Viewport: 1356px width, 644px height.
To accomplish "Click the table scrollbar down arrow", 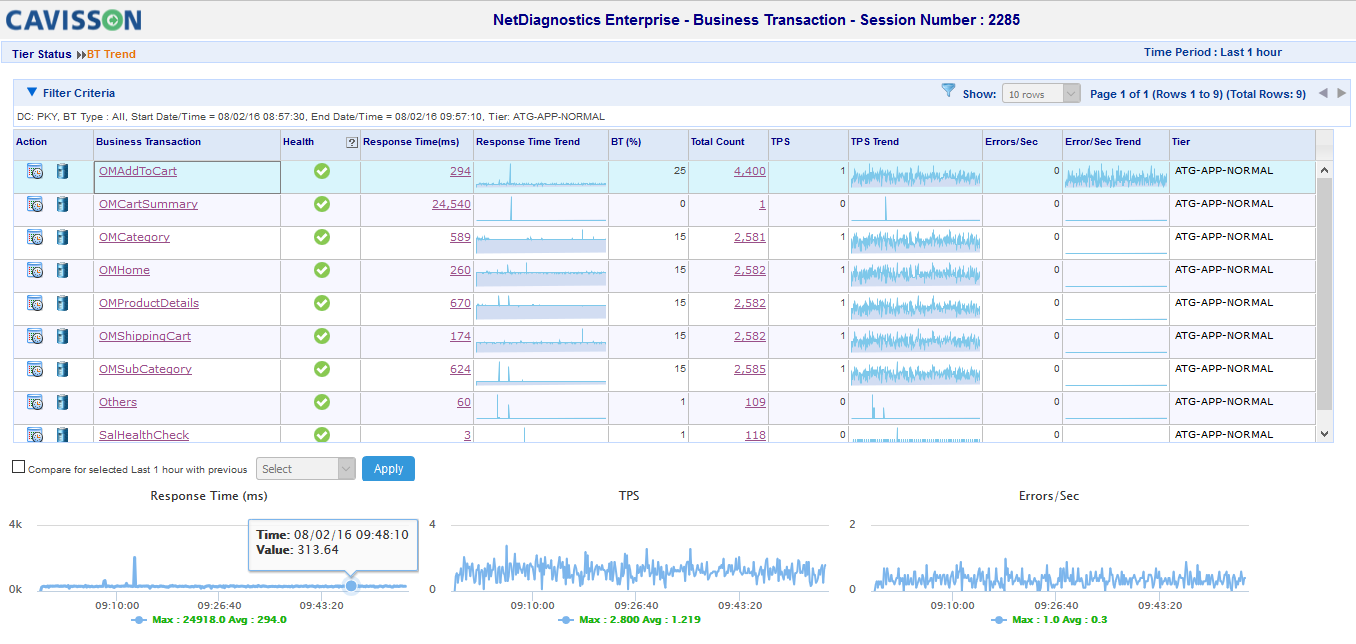I will [1325, 434].
